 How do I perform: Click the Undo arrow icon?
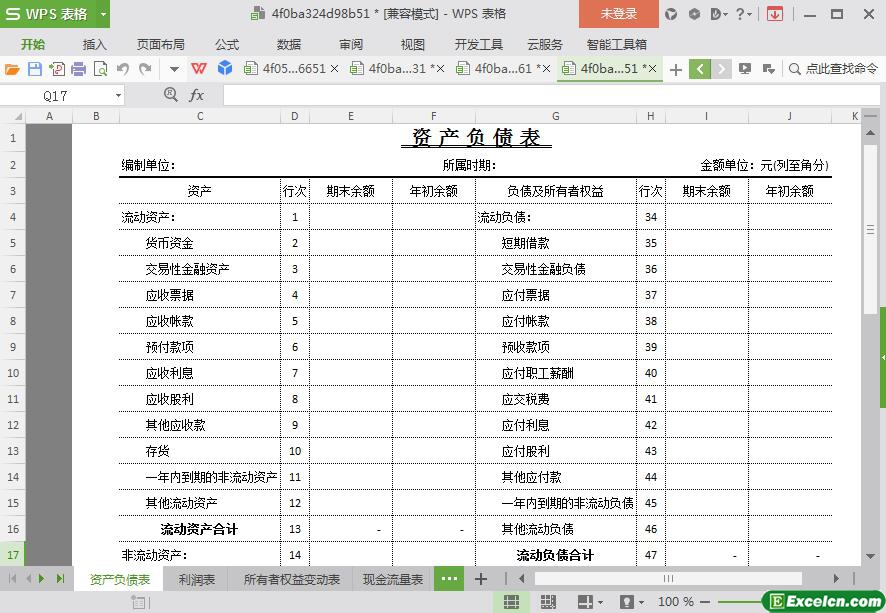point(122,69)
